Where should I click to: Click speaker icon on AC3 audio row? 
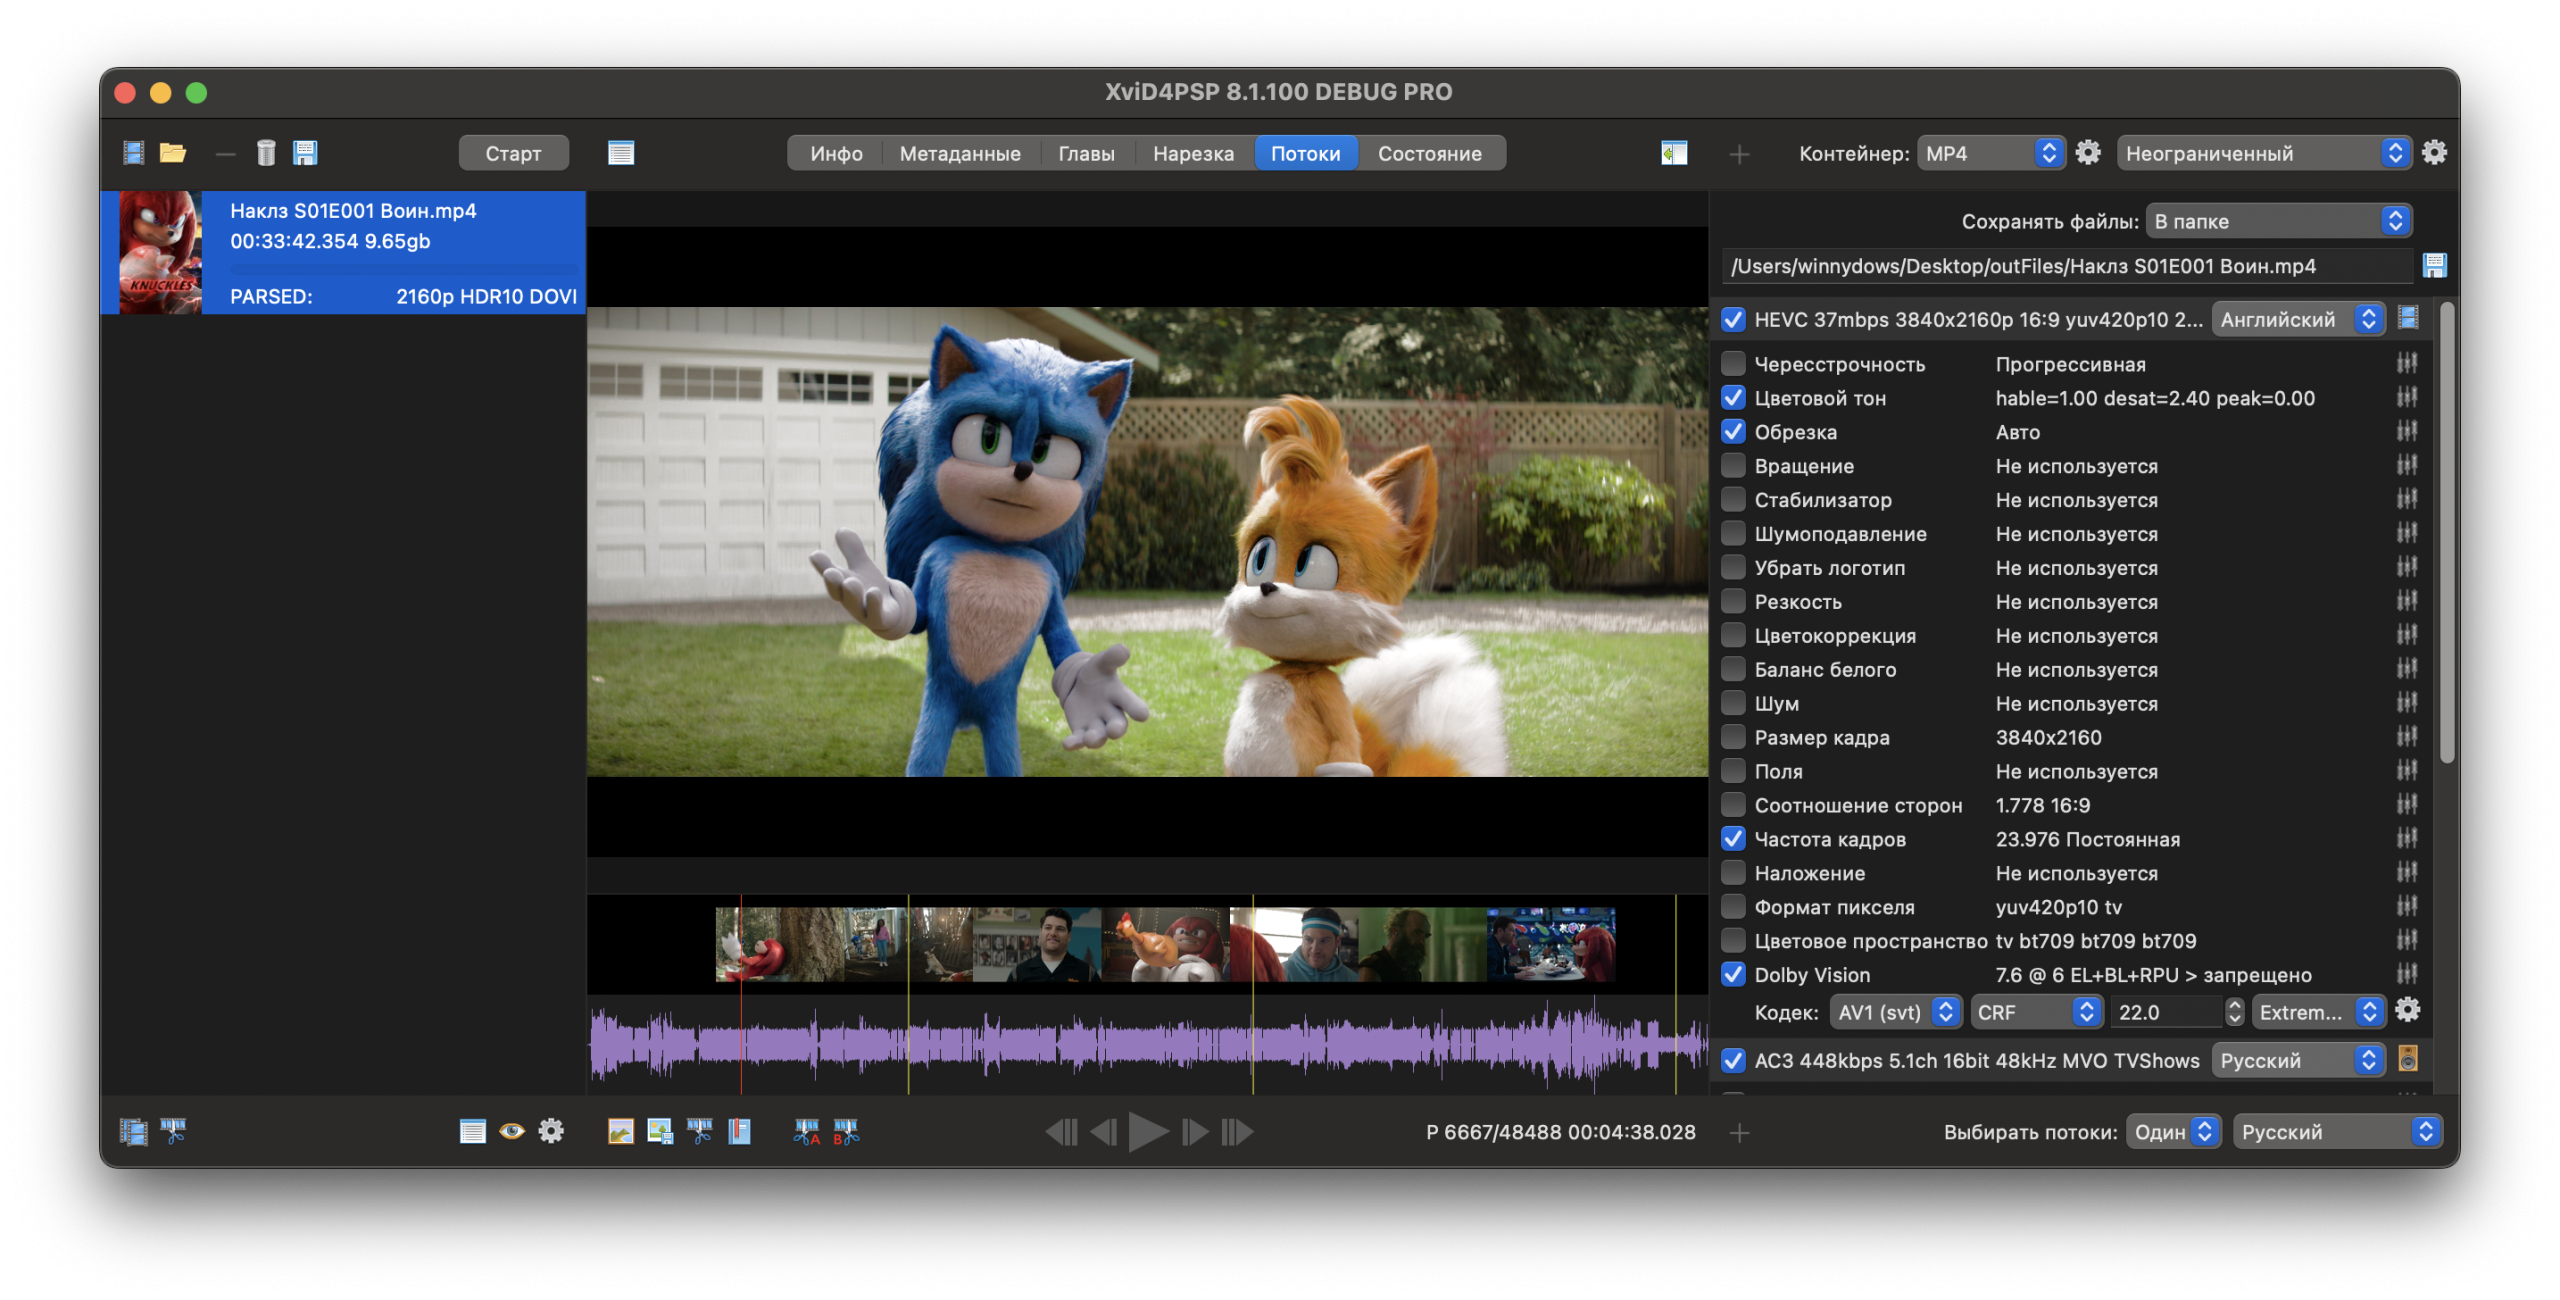(2408, 1058)
